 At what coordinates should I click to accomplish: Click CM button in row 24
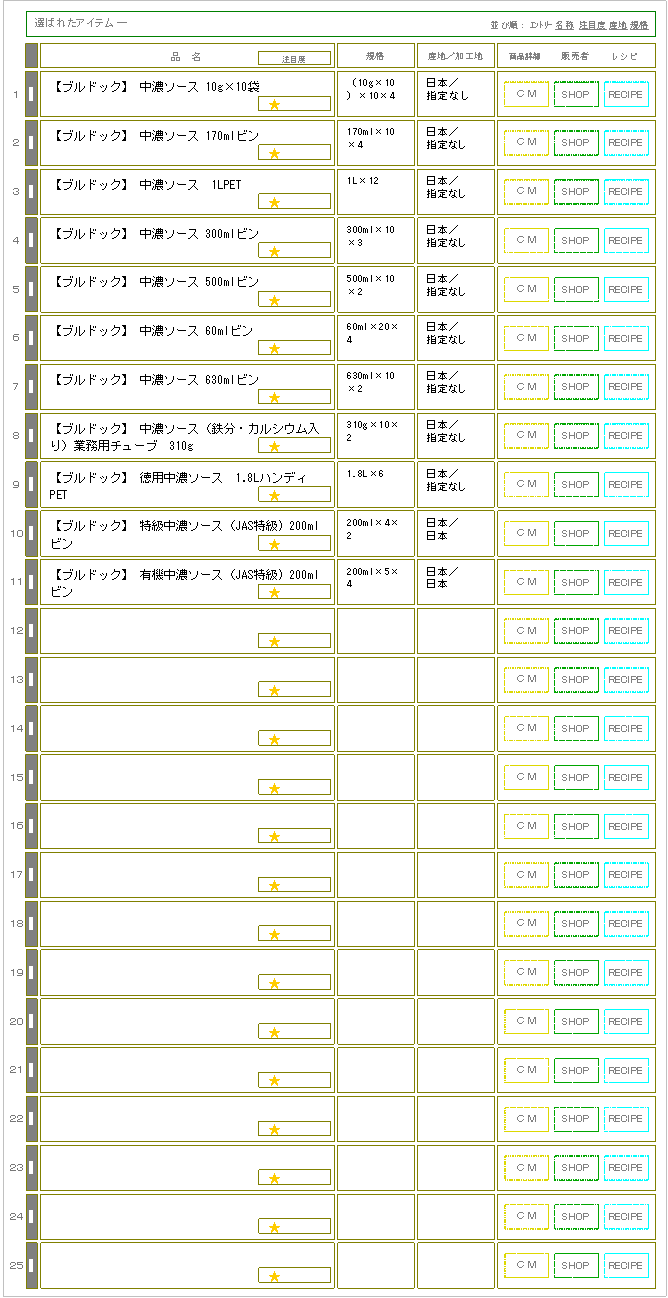pyautogui.click(x=526, y=1217)
